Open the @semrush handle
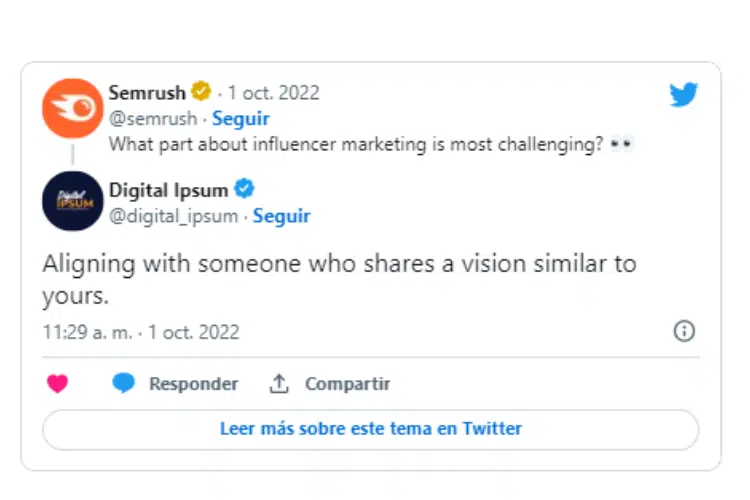 [x=153, y=118]
